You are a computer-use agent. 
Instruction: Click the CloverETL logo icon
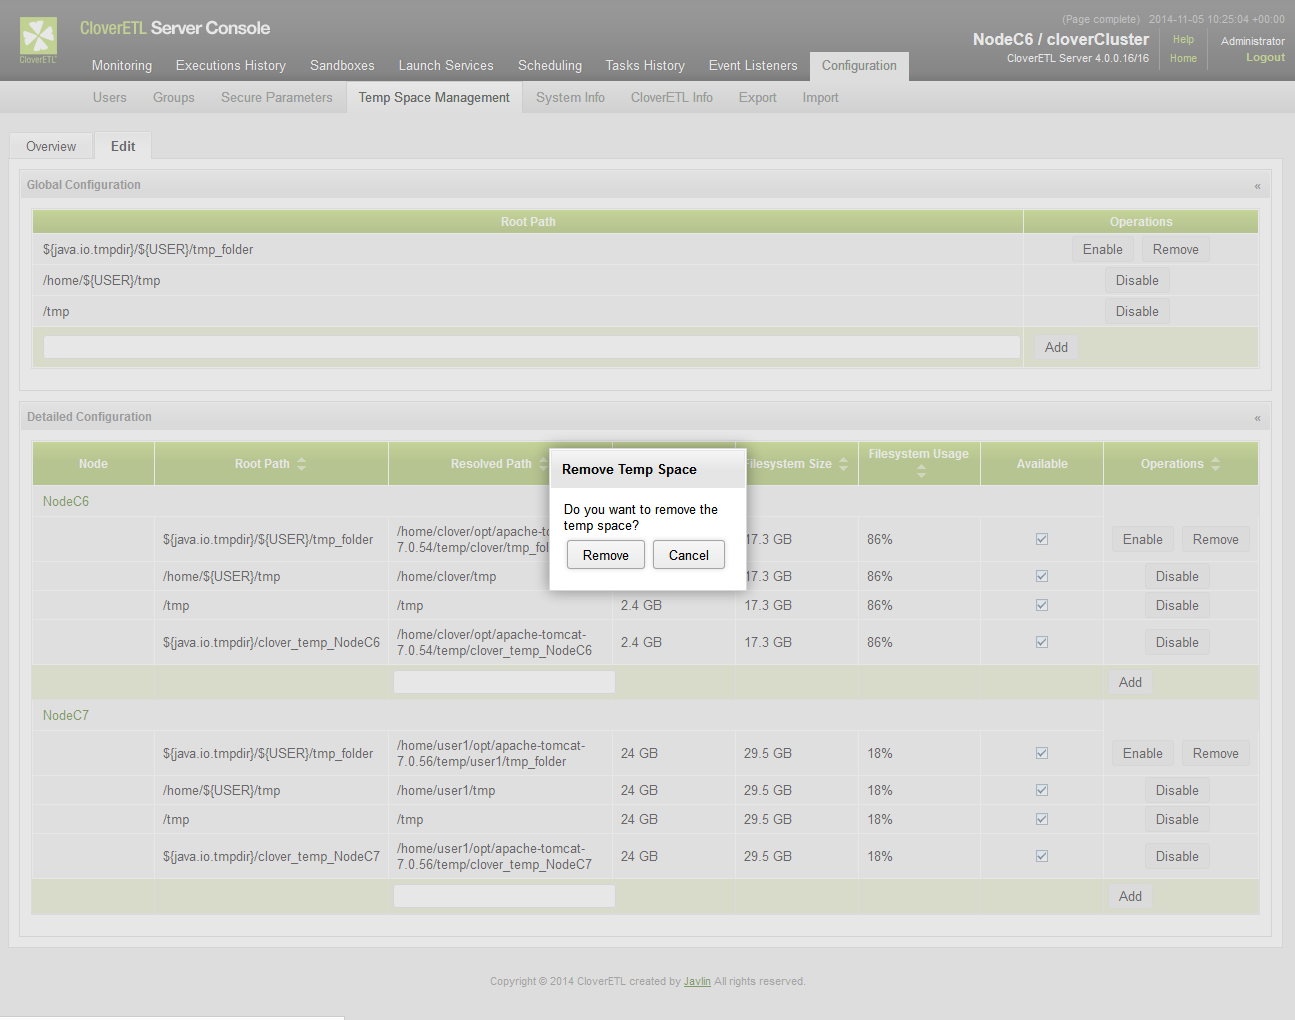point(38,37)
